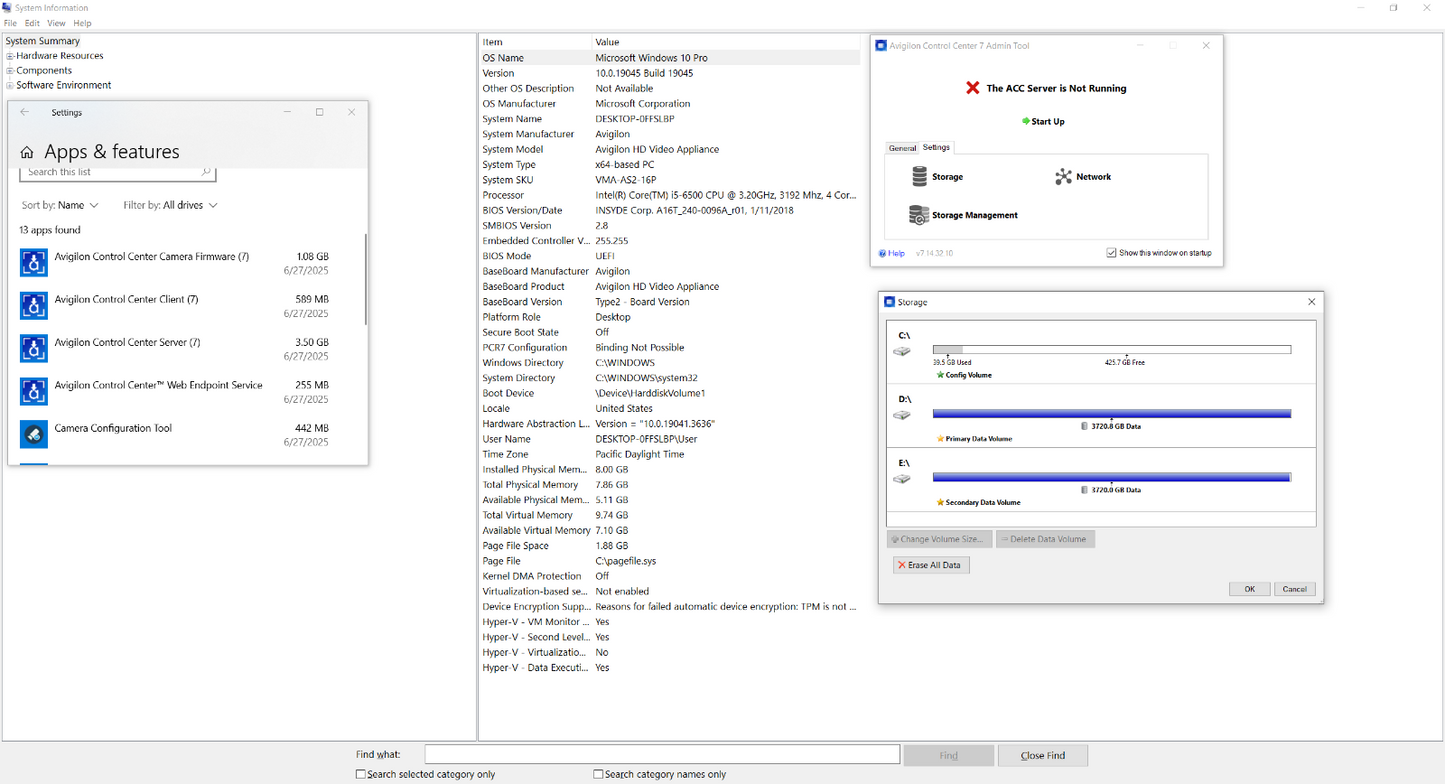Click the Search this list field
The image size is (1445, 784).
[x=118, y=173]
